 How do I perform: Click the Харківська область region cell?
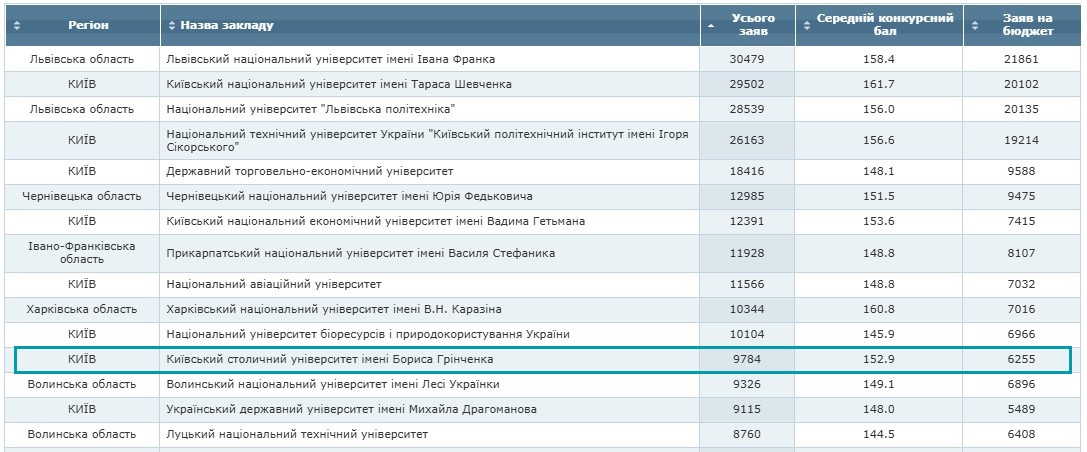pos(82,309)
